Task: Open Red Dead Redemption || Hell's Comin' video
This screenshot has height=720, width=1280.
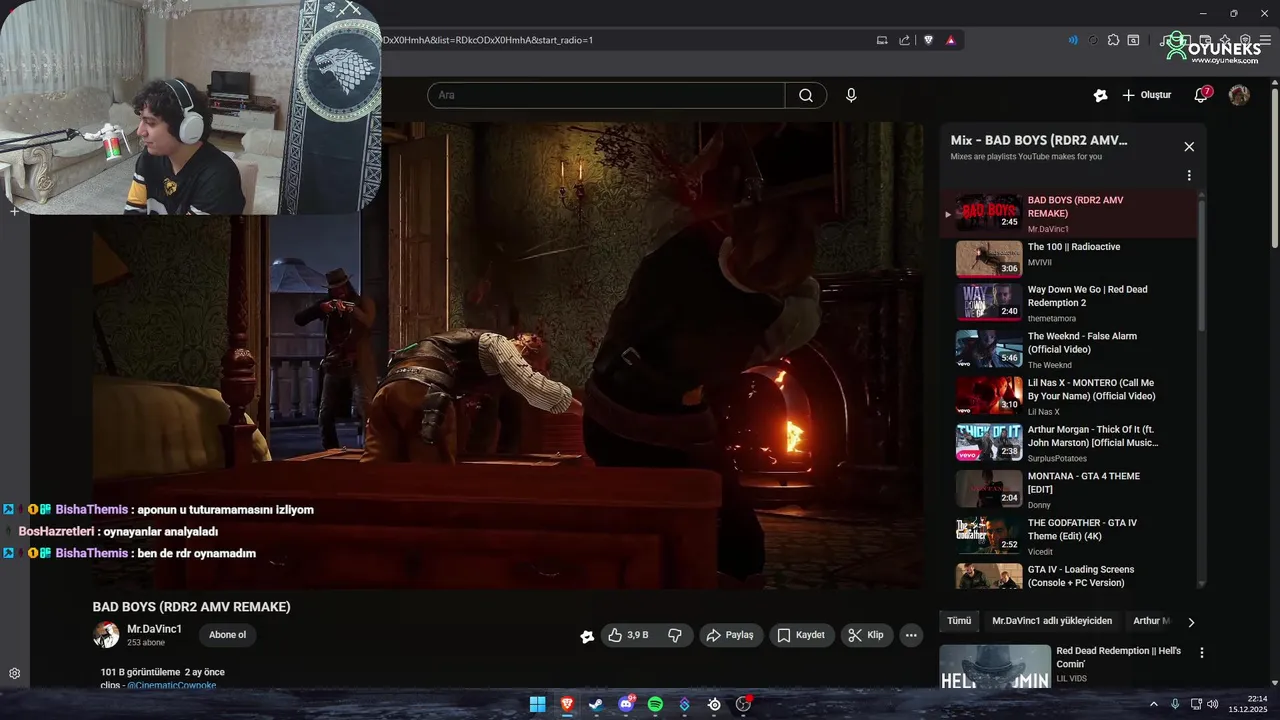Action: [1065, 665]
